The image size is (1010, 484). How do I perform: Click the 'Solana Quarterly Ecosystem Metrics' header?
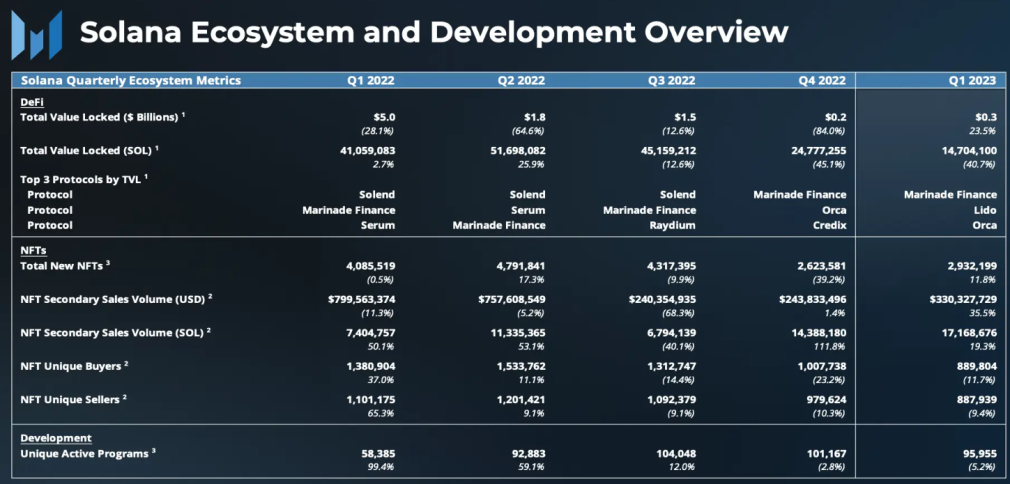[x=131, y=81]
